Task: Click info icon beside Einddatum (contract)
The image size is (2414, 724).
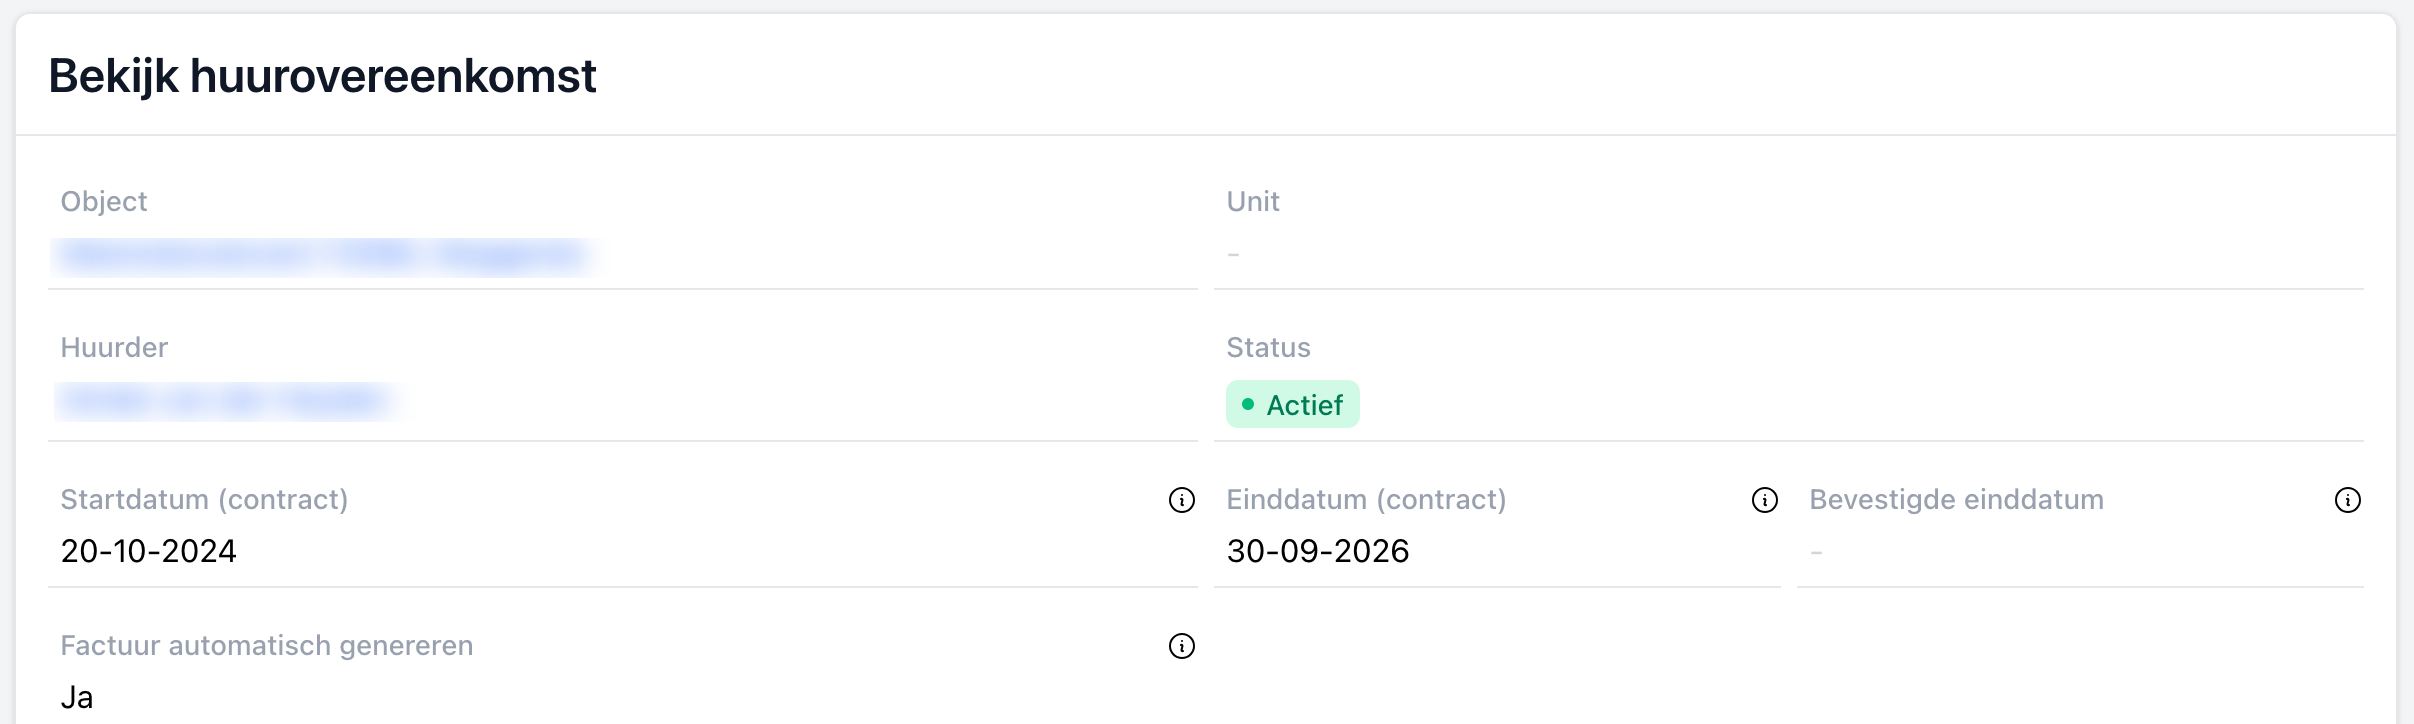Action: click(x=1764, y=500)
